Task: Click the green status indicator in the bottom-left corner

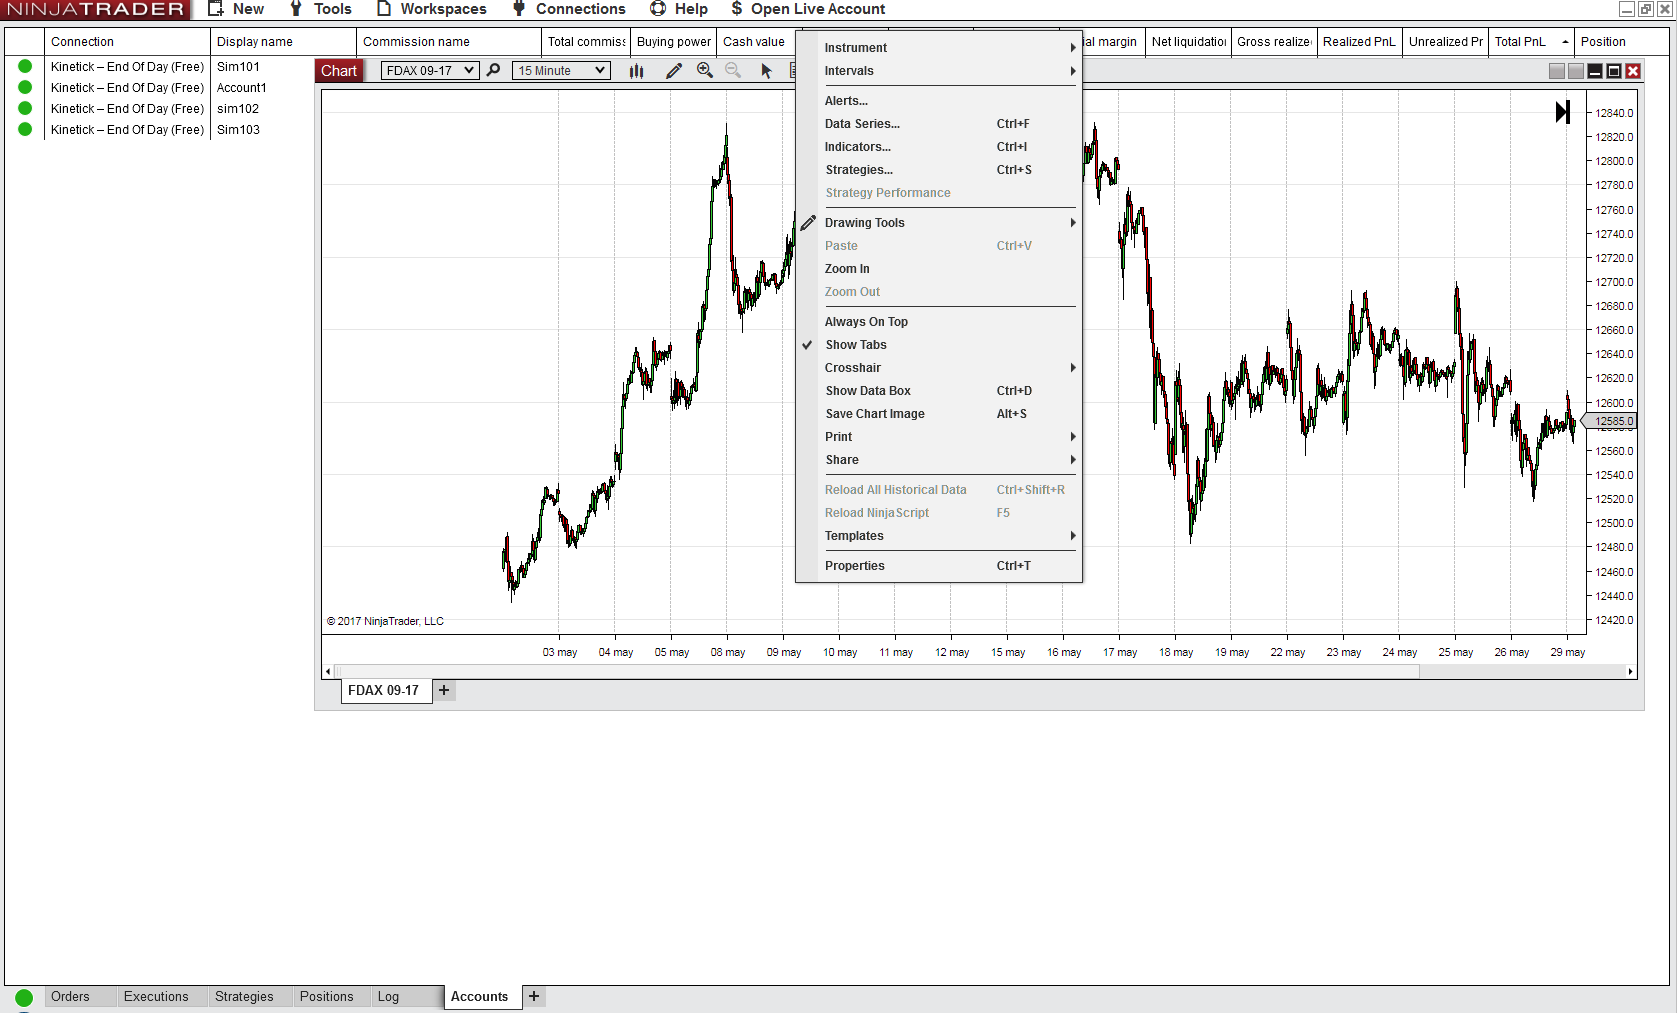Action: pyautogui.click(x=24, y=997)
